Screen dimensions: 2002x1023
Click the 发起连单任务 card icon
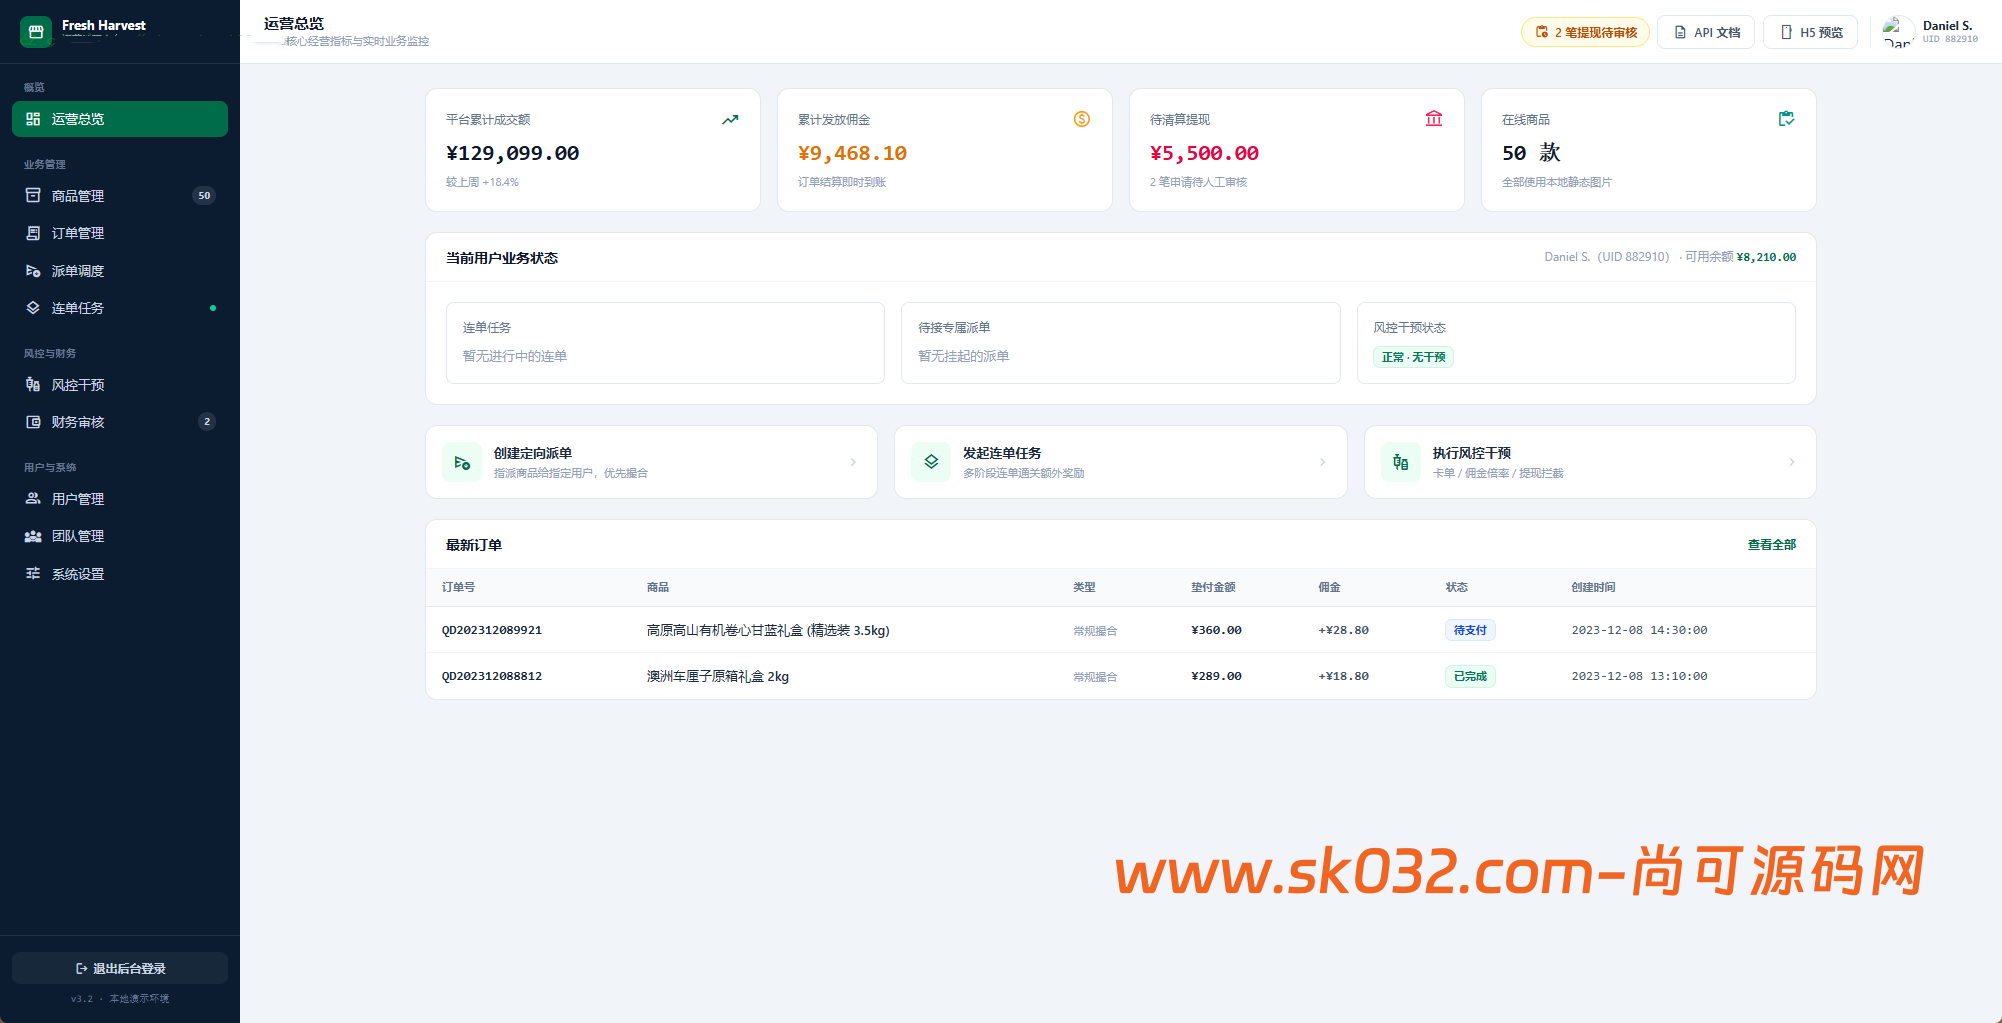[931, 462]
